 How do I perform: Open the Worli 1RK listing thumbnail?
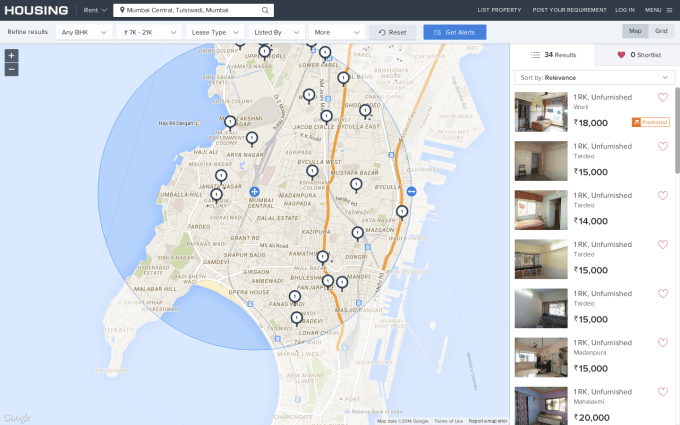pyautogui.click(x=541, y=112)
